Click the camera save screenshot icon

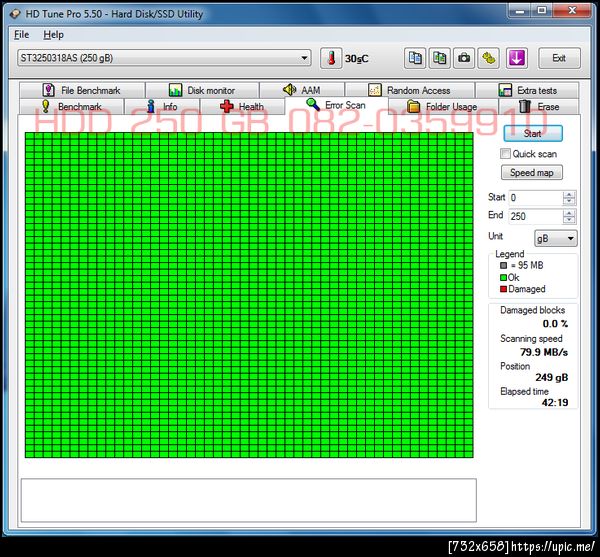point(464,59)
